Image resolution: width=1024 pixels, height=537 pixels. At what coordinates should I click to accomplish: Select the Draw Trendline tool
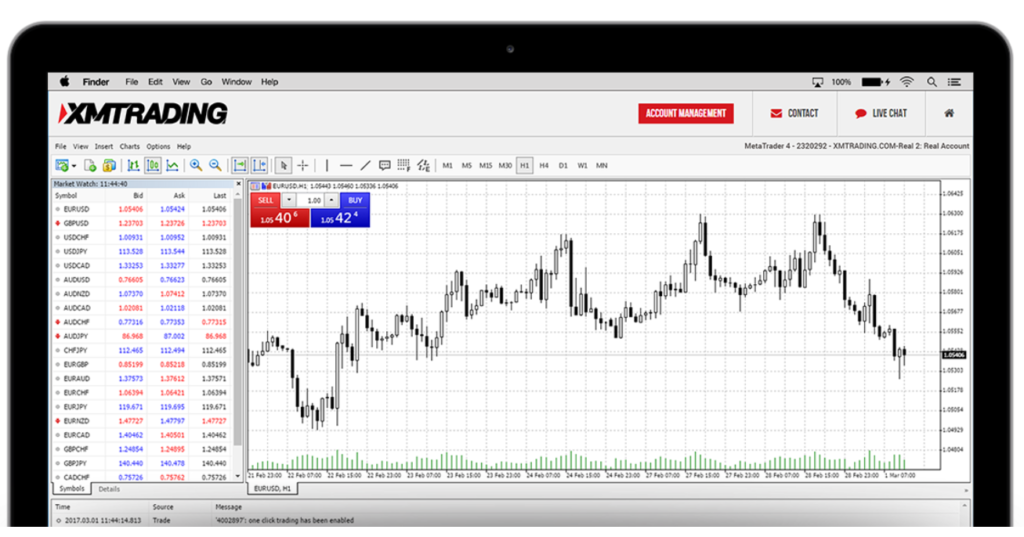point(366,165)
